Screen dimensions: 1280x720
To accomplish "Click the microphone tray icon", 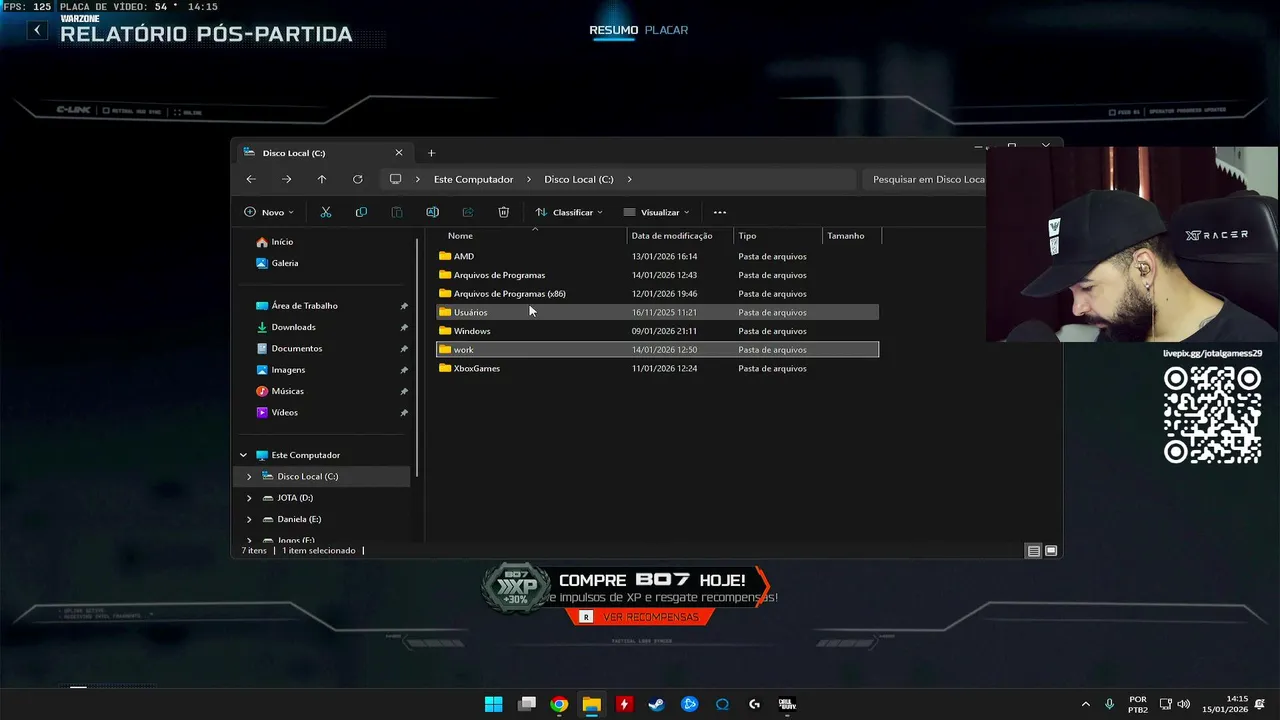I will 1109,704.
